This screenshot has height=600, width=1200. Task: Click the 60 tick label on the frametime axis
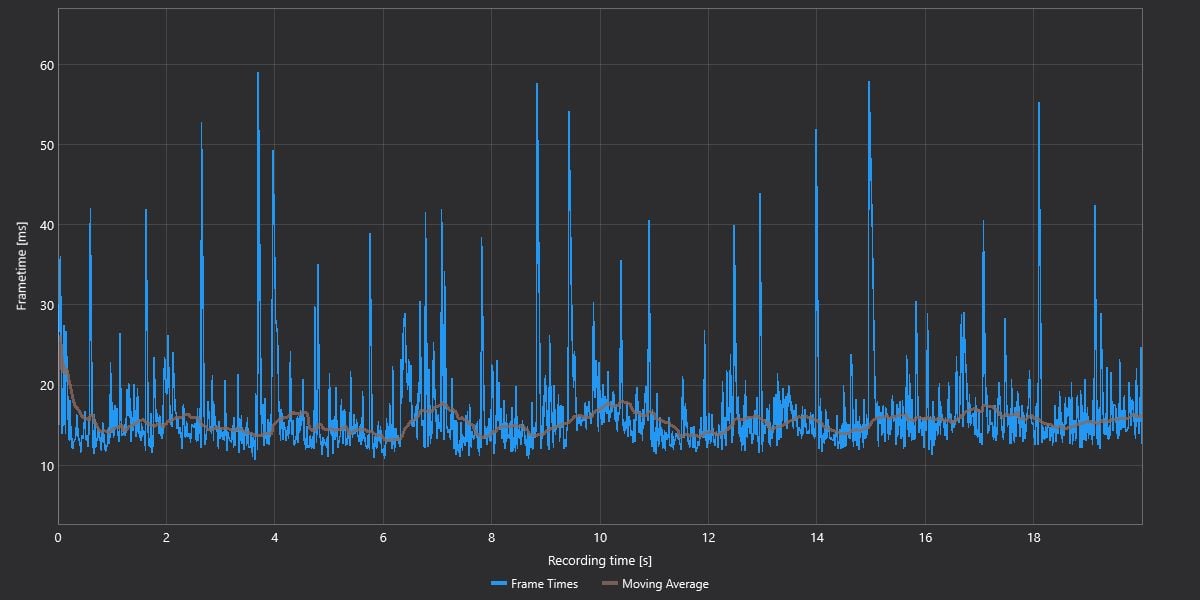48,65
